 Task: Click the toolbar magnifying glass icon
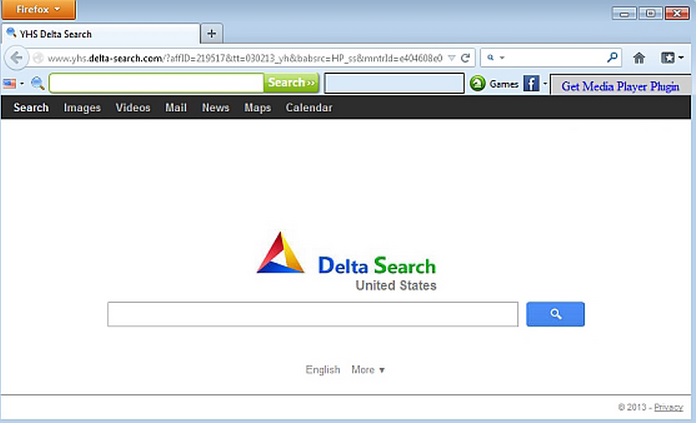tap(37, 83)
